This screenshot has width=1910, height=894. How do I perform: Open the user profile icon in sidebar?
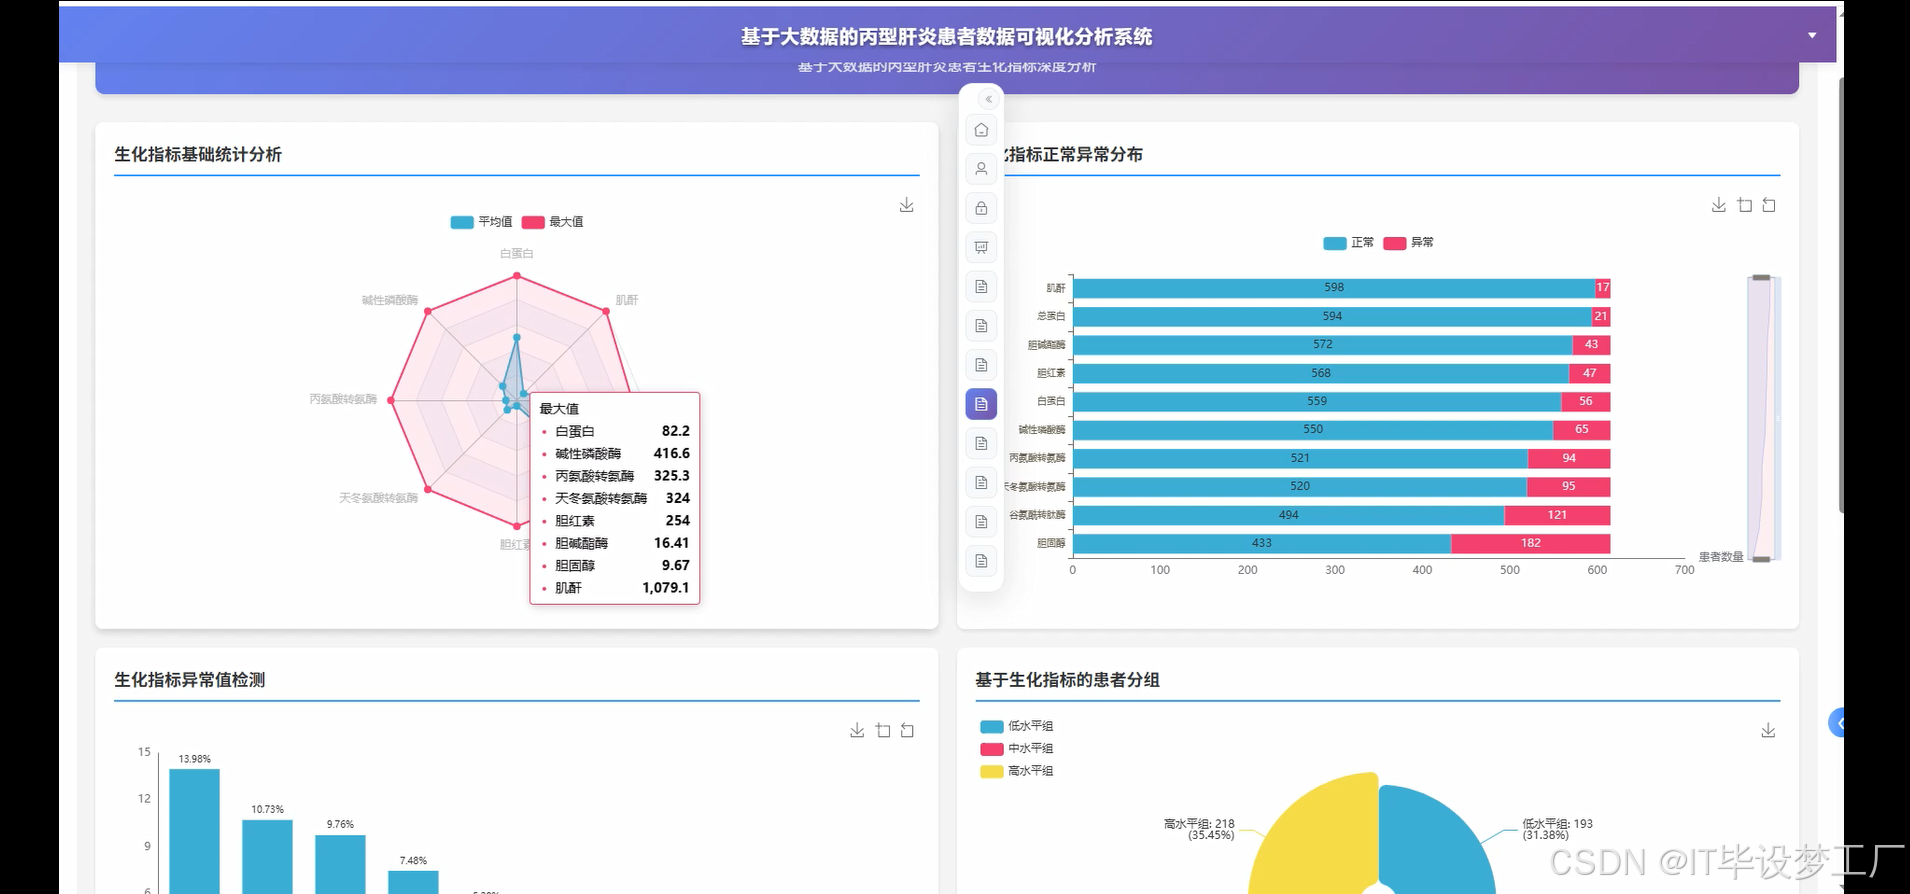(x=981, y=169)
